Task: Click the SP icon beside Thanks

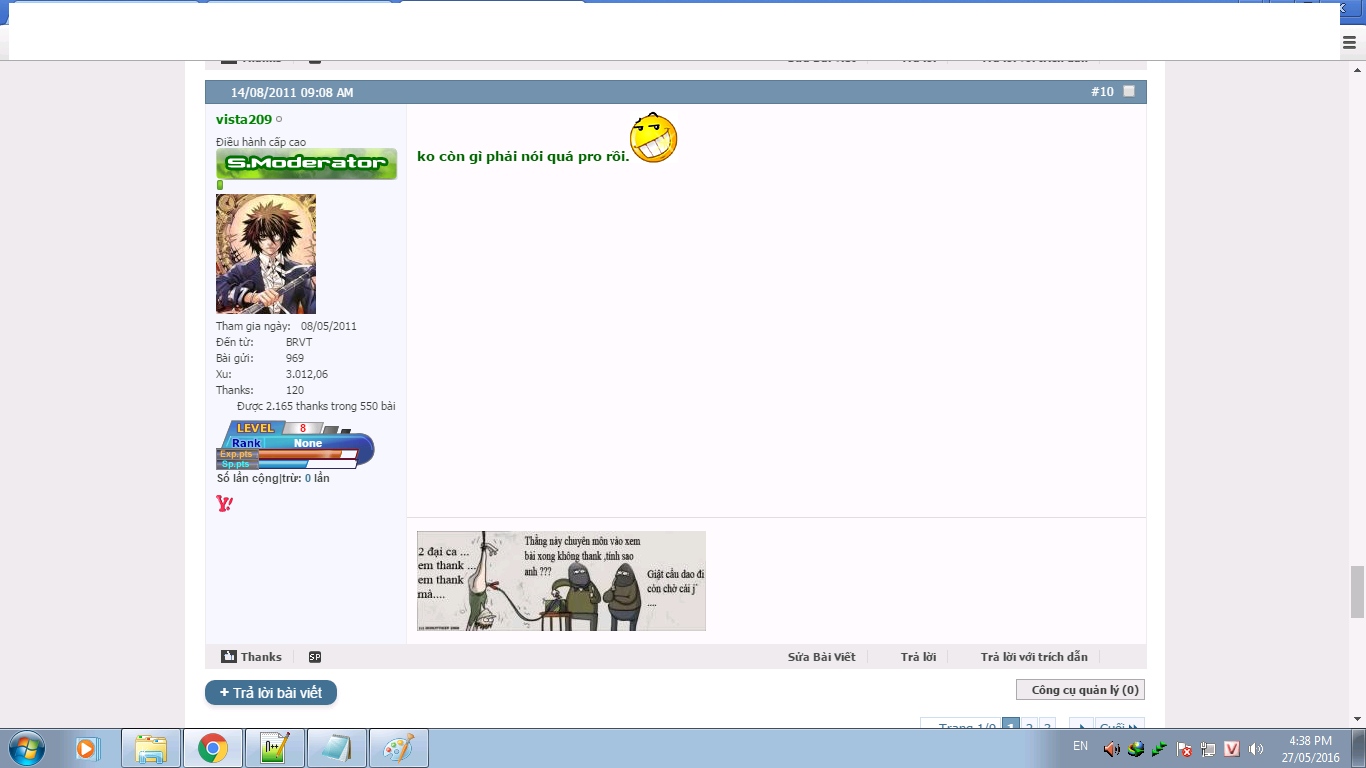Action: pyautogui.click(x=315, y=657)
